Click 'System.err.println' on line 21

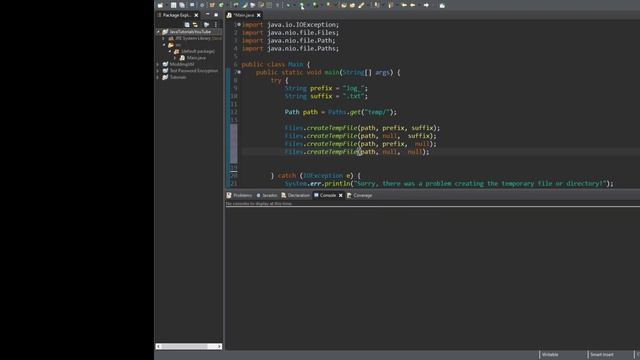[318, 184]
